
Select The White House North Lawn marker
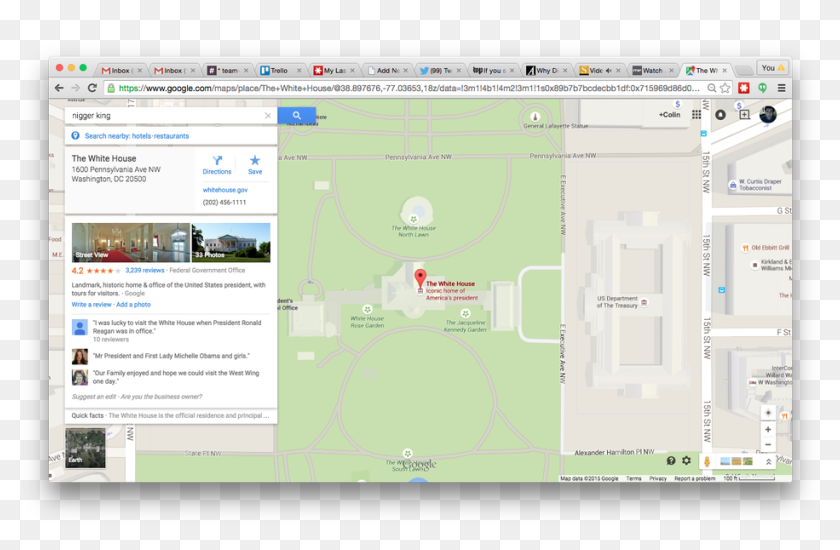(x=414, y=219)
